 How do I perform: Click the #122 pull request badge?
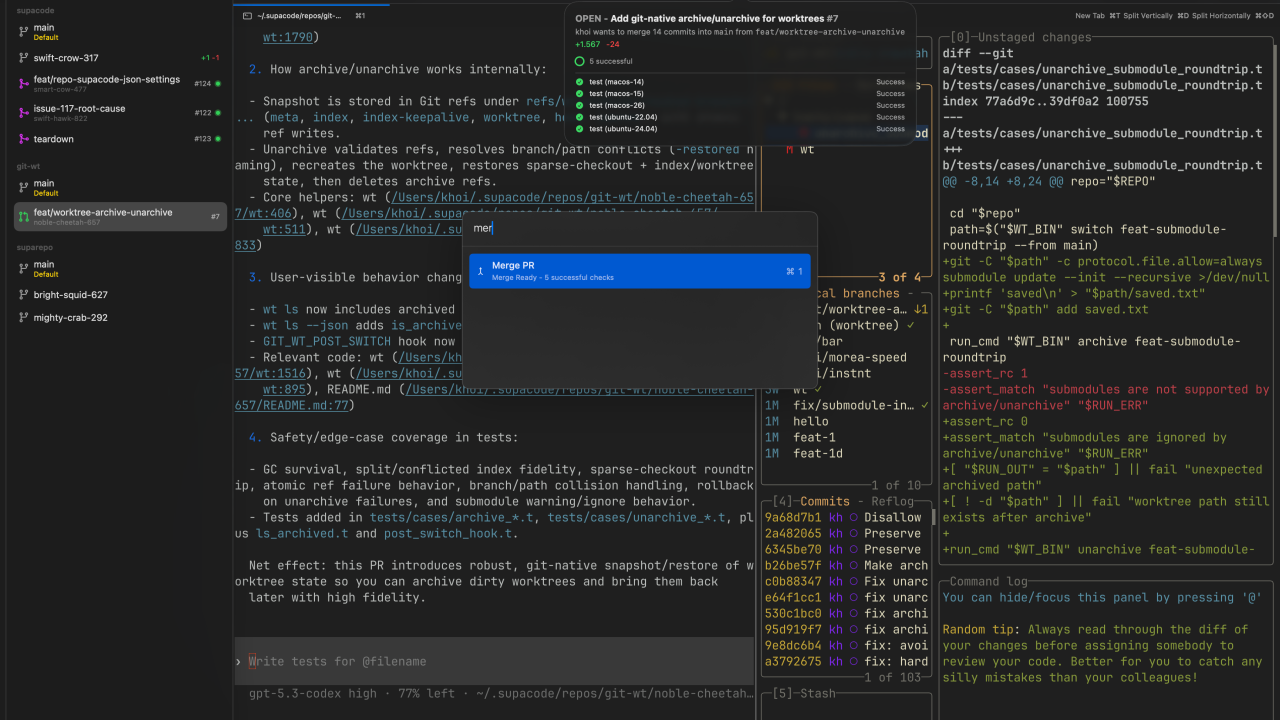coord(203,113)
